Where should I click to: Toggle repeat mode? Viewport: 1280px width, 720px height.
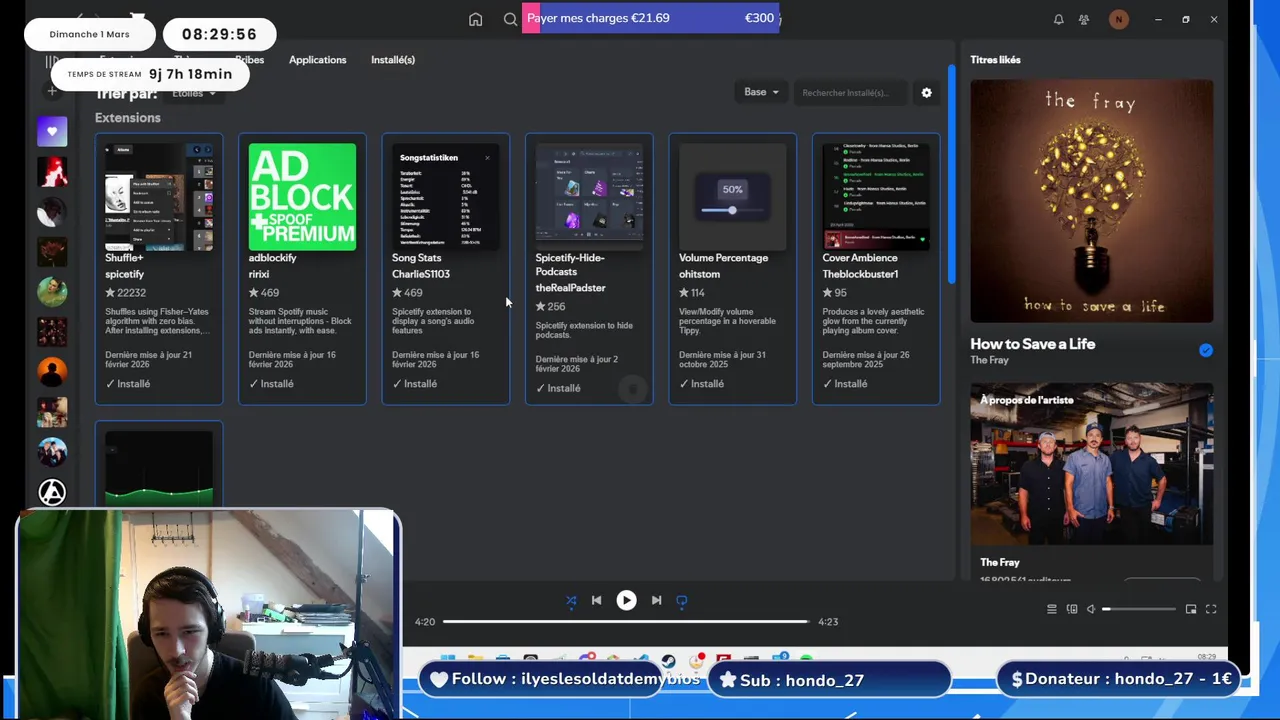click(x=682, y=601)
